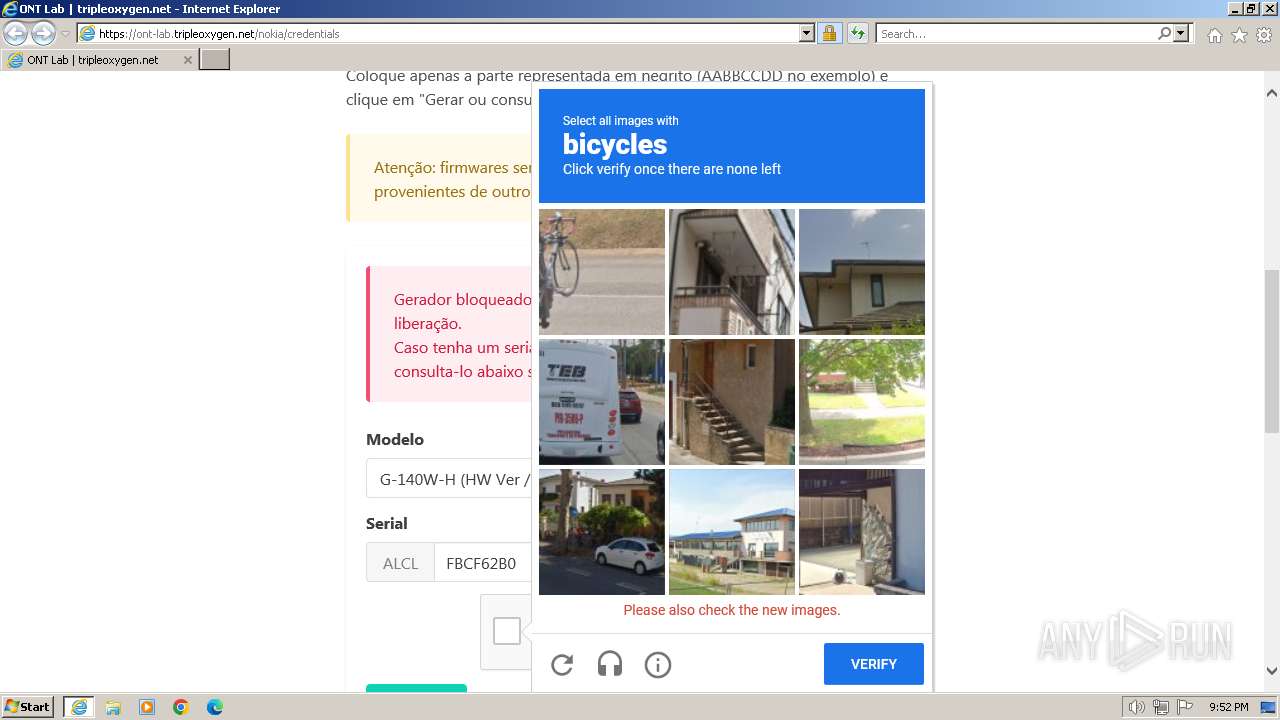
Task: Open Action Center flag icon
Action: coord(1185,707)
